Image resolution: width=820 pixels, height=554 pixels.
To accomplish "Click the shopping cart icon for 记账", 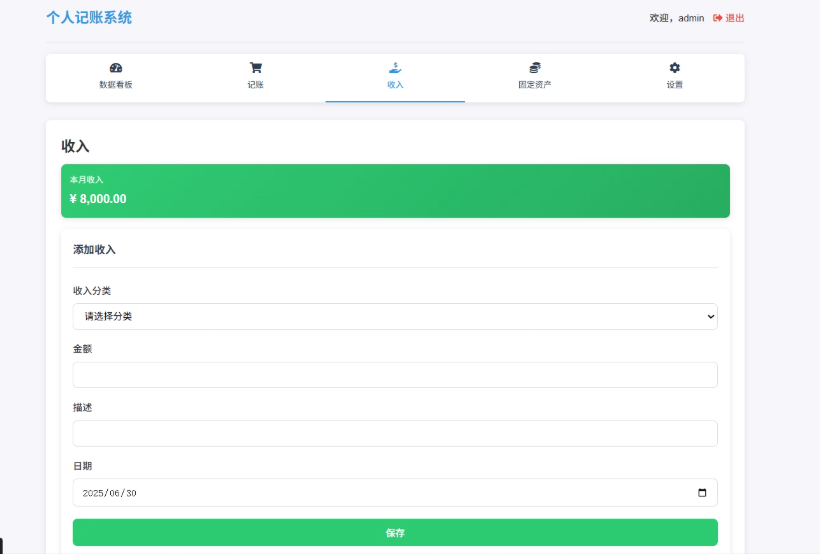I will tap(255, 67).
